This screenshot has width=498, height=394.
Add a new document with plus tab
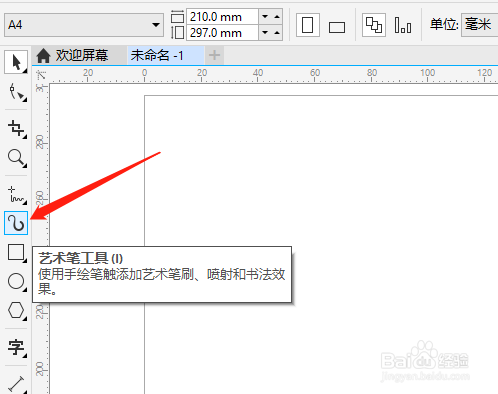click(x=214, y=55)
